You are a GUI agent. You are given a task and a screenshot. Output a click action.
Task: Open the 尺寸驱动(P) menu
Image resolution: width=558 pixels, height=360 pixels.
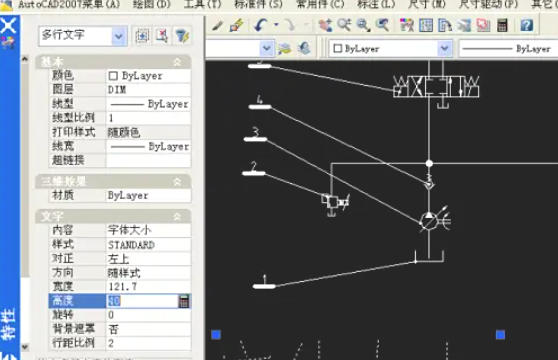pyautogui.click(x=489, y=4)
